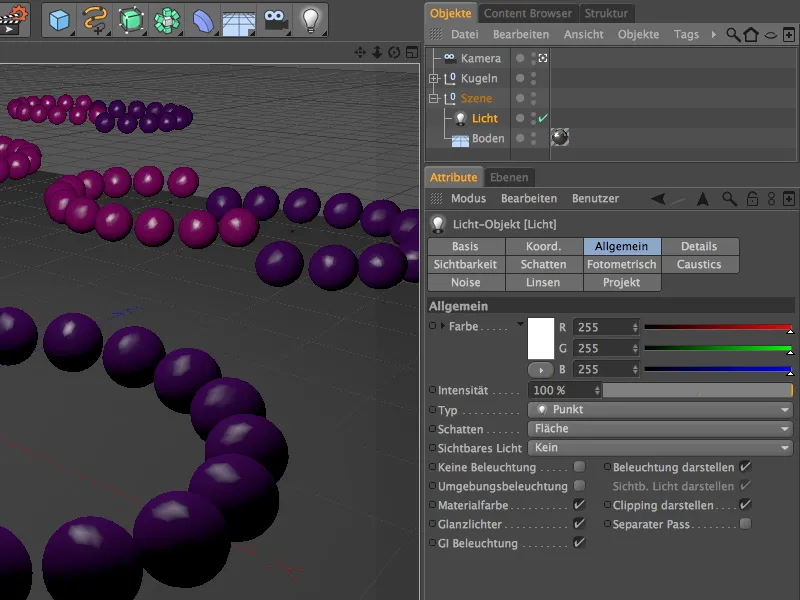Click the Objekte manager search magnifier
800x600 pixels.
tap(733, 35)
